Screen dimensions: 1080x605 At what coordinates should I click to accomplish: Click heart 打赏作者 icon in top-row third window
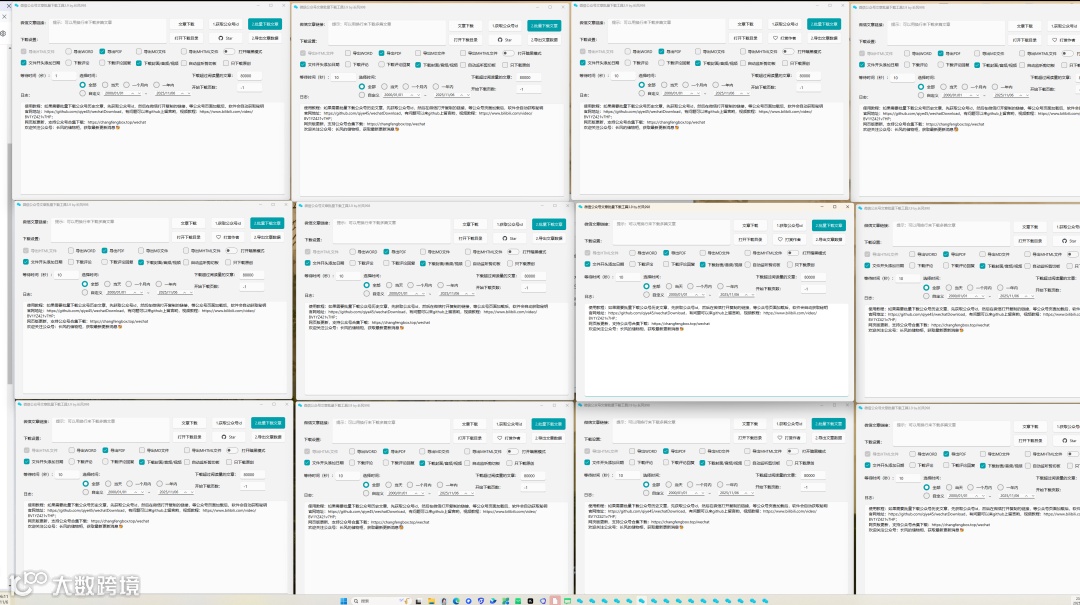tap(776, 38)
